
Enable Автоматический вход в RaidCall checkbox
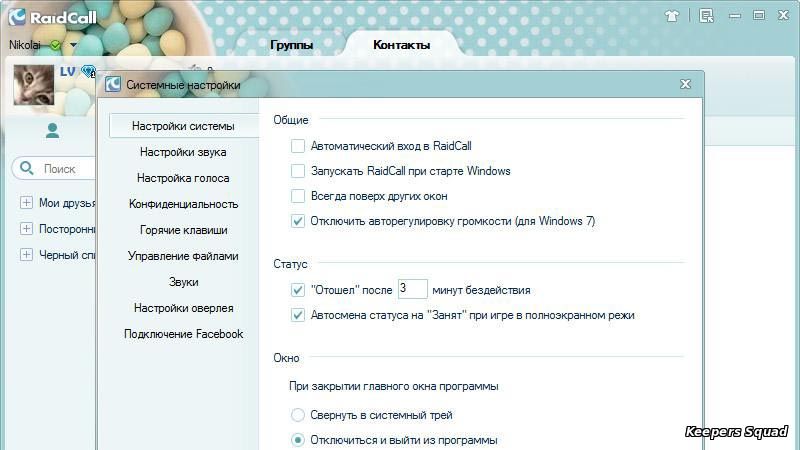tap(298, 146)
